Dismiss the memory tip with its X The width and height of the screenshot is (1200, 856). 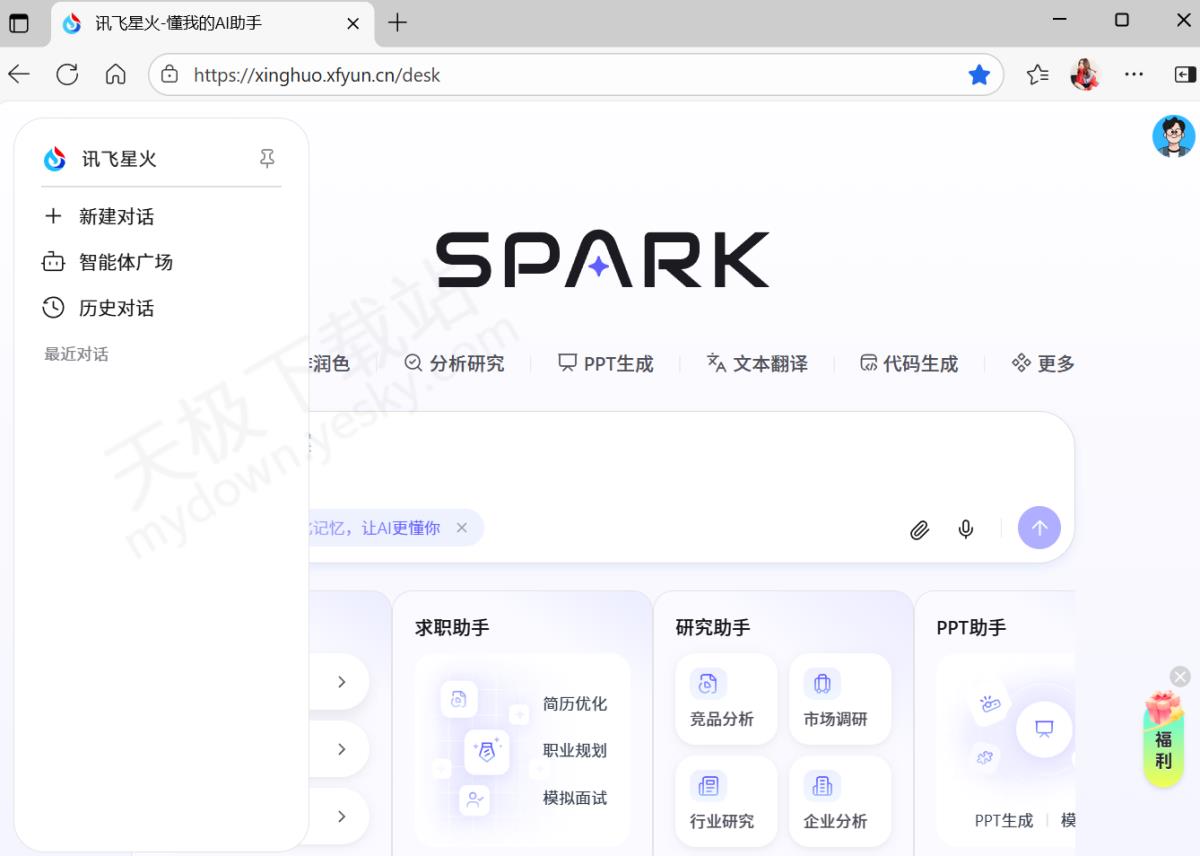(461, 528)
